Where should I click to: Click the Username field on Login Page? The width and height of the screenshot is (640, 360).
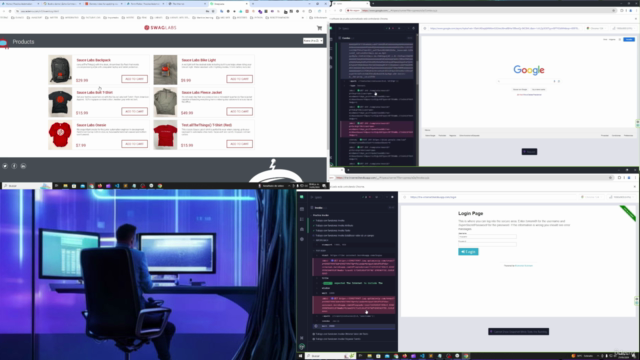487,236
